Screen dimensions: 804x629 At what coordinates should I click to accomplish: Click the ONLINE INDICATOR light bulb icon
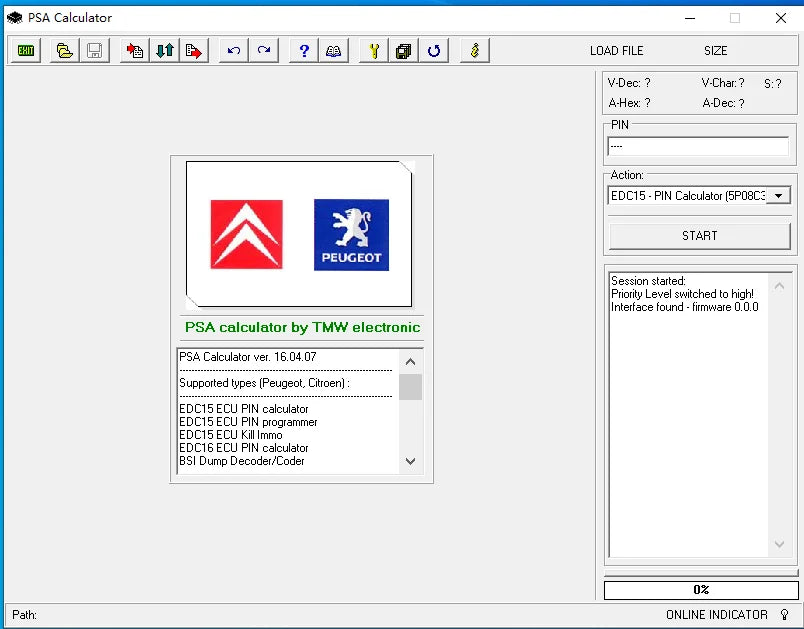tap(785, 614)
